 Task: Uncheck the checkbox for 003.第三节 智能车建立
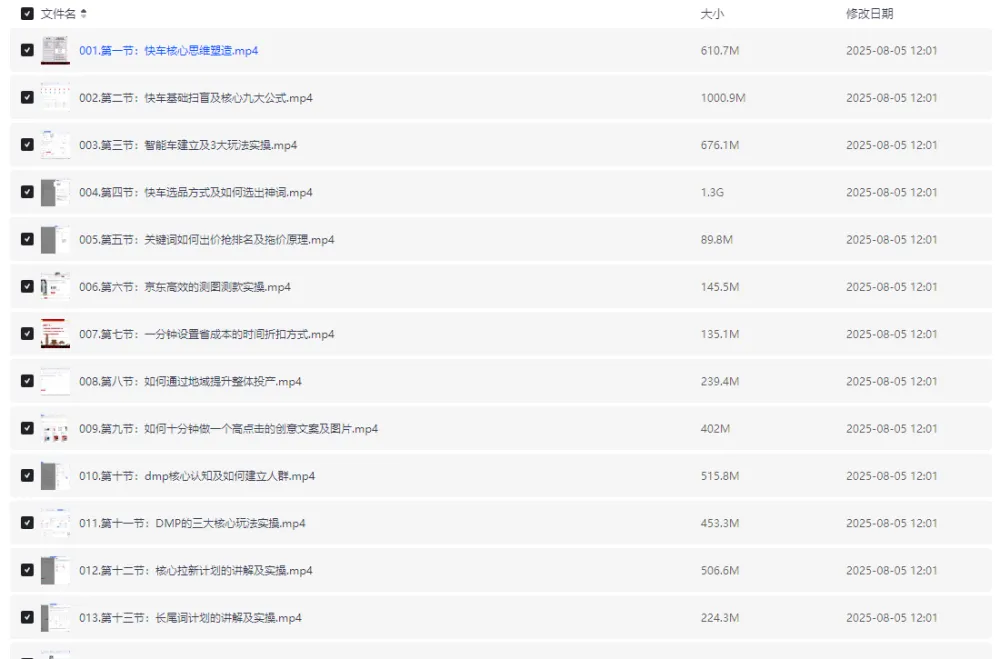(27, 145)
